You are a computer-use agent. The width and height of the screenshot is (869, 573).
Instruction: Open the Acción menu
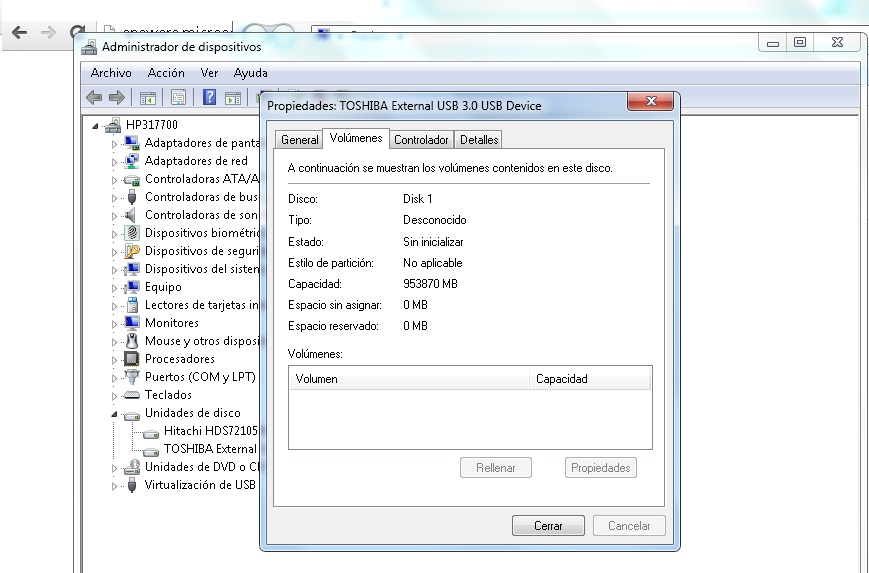tap(166, 73)
